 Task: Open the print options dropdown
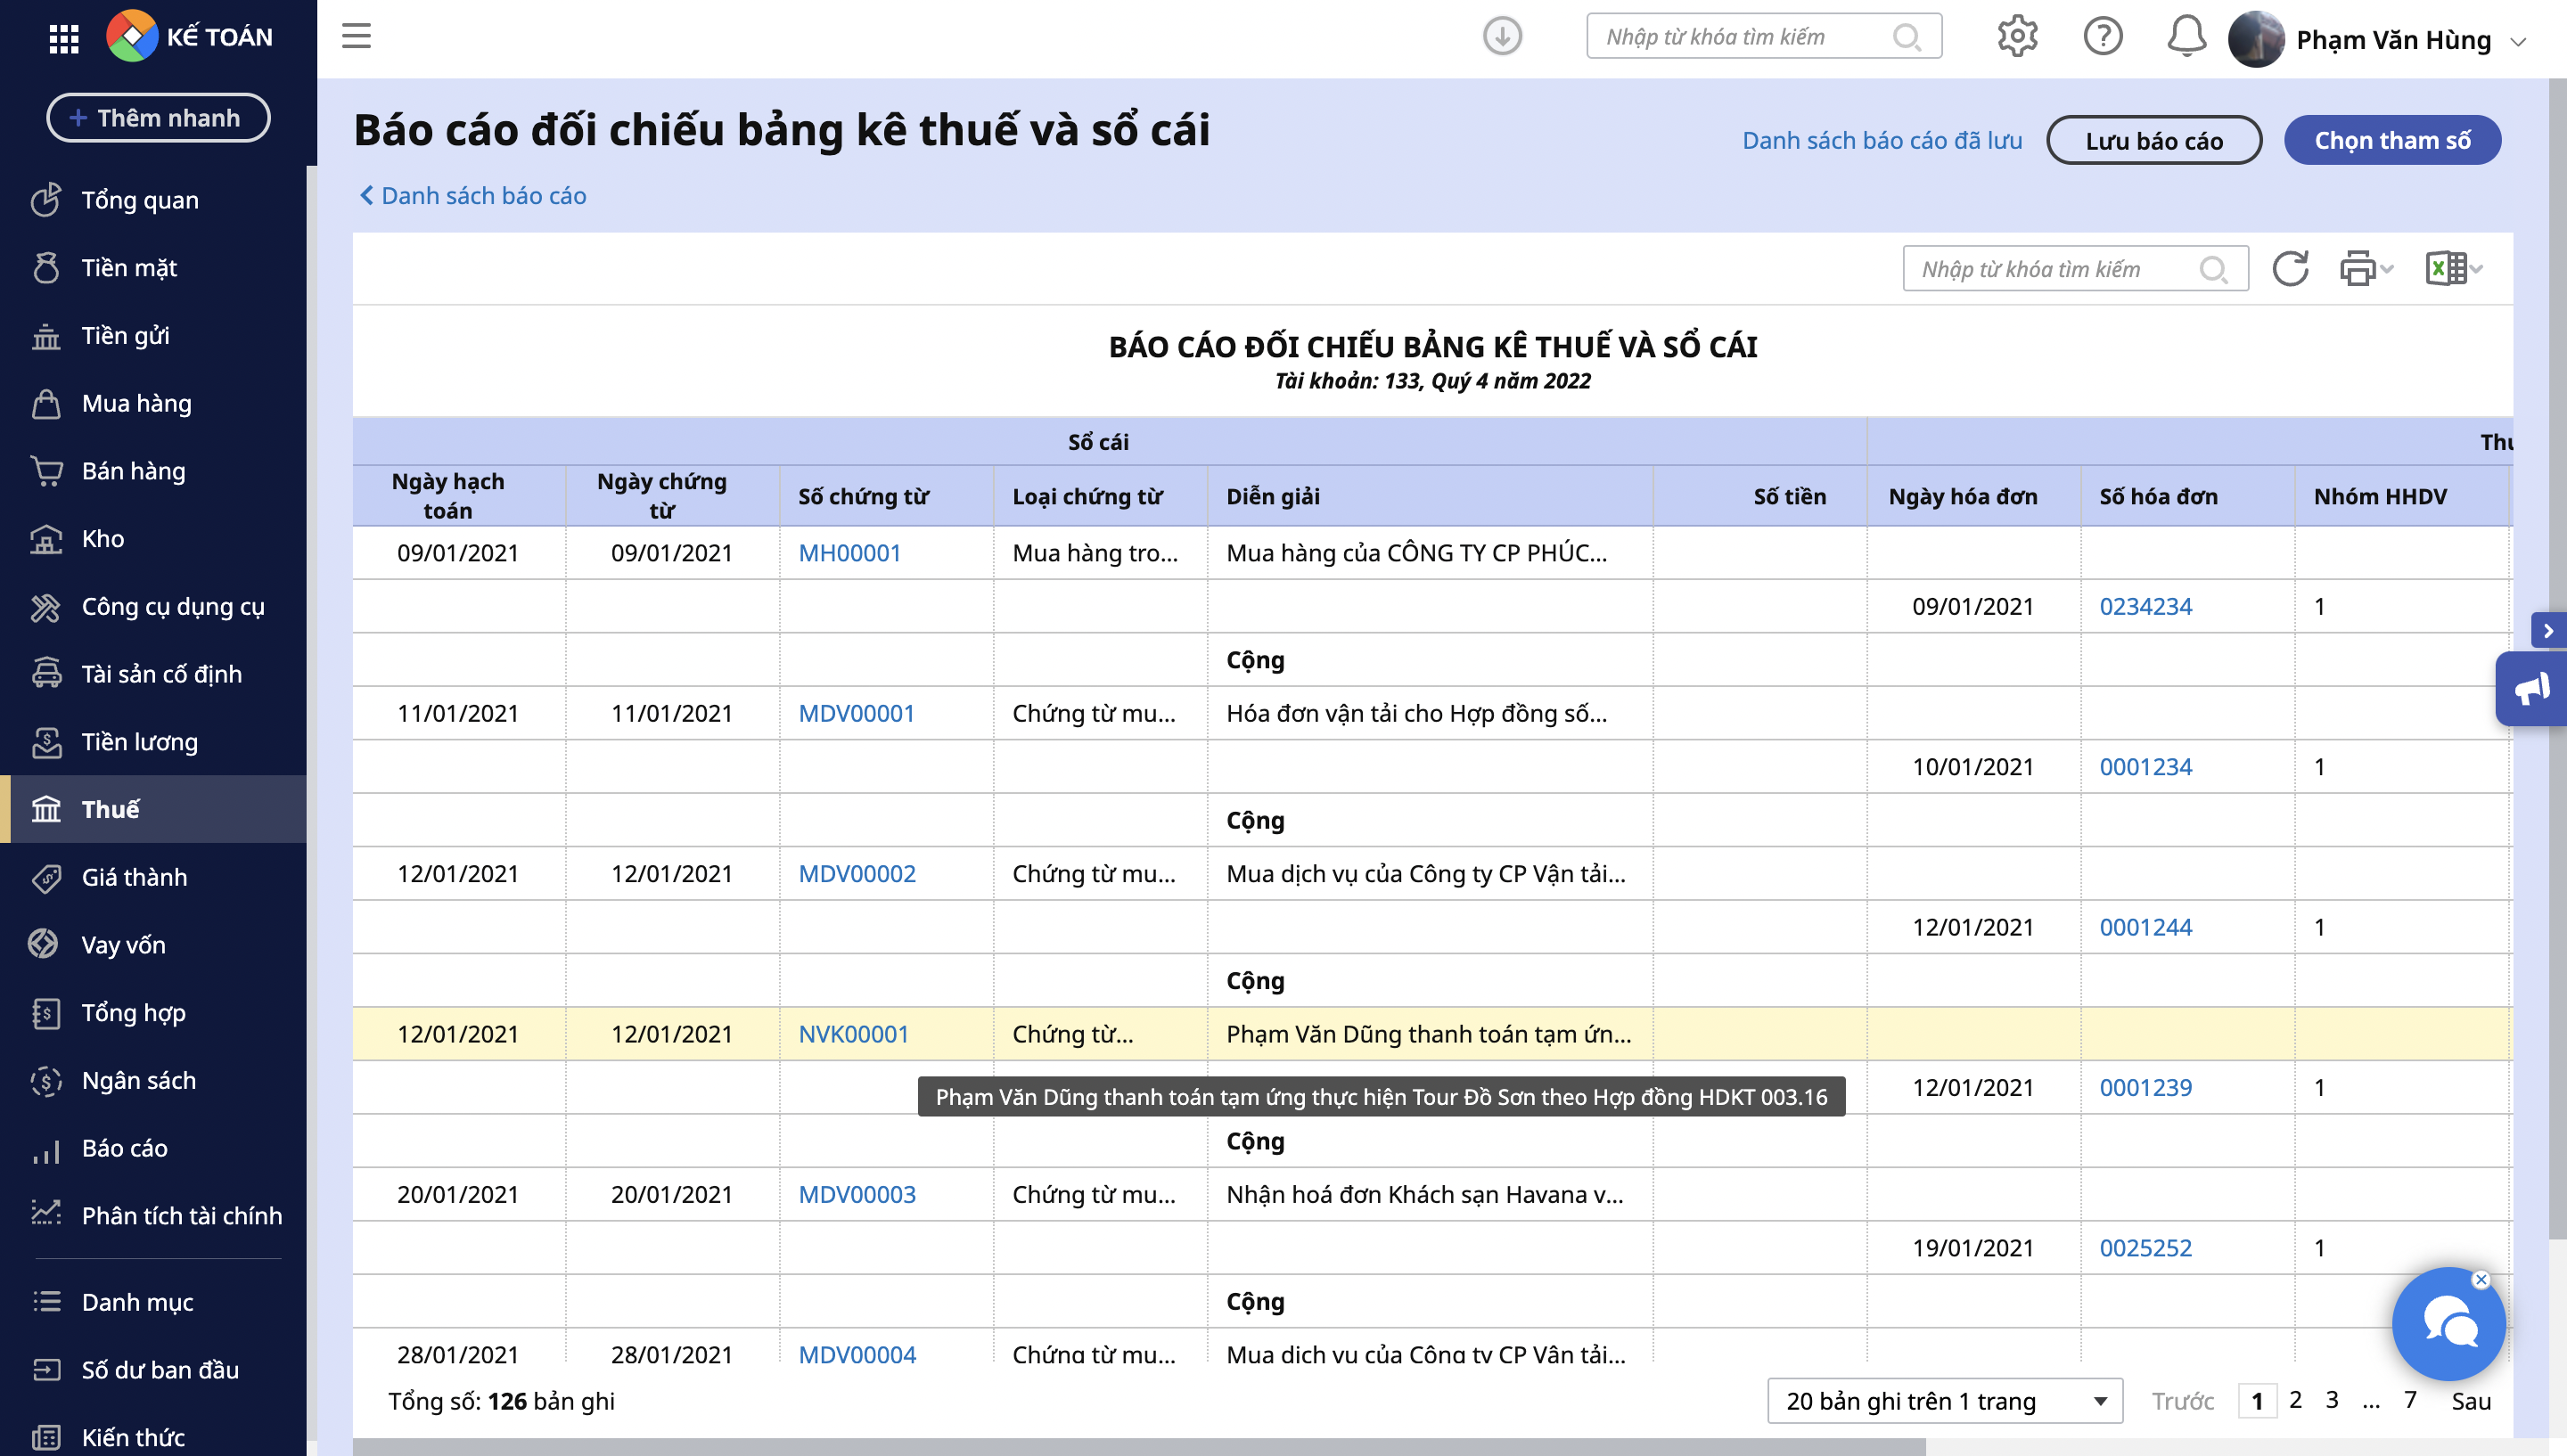click(2365, 269)
